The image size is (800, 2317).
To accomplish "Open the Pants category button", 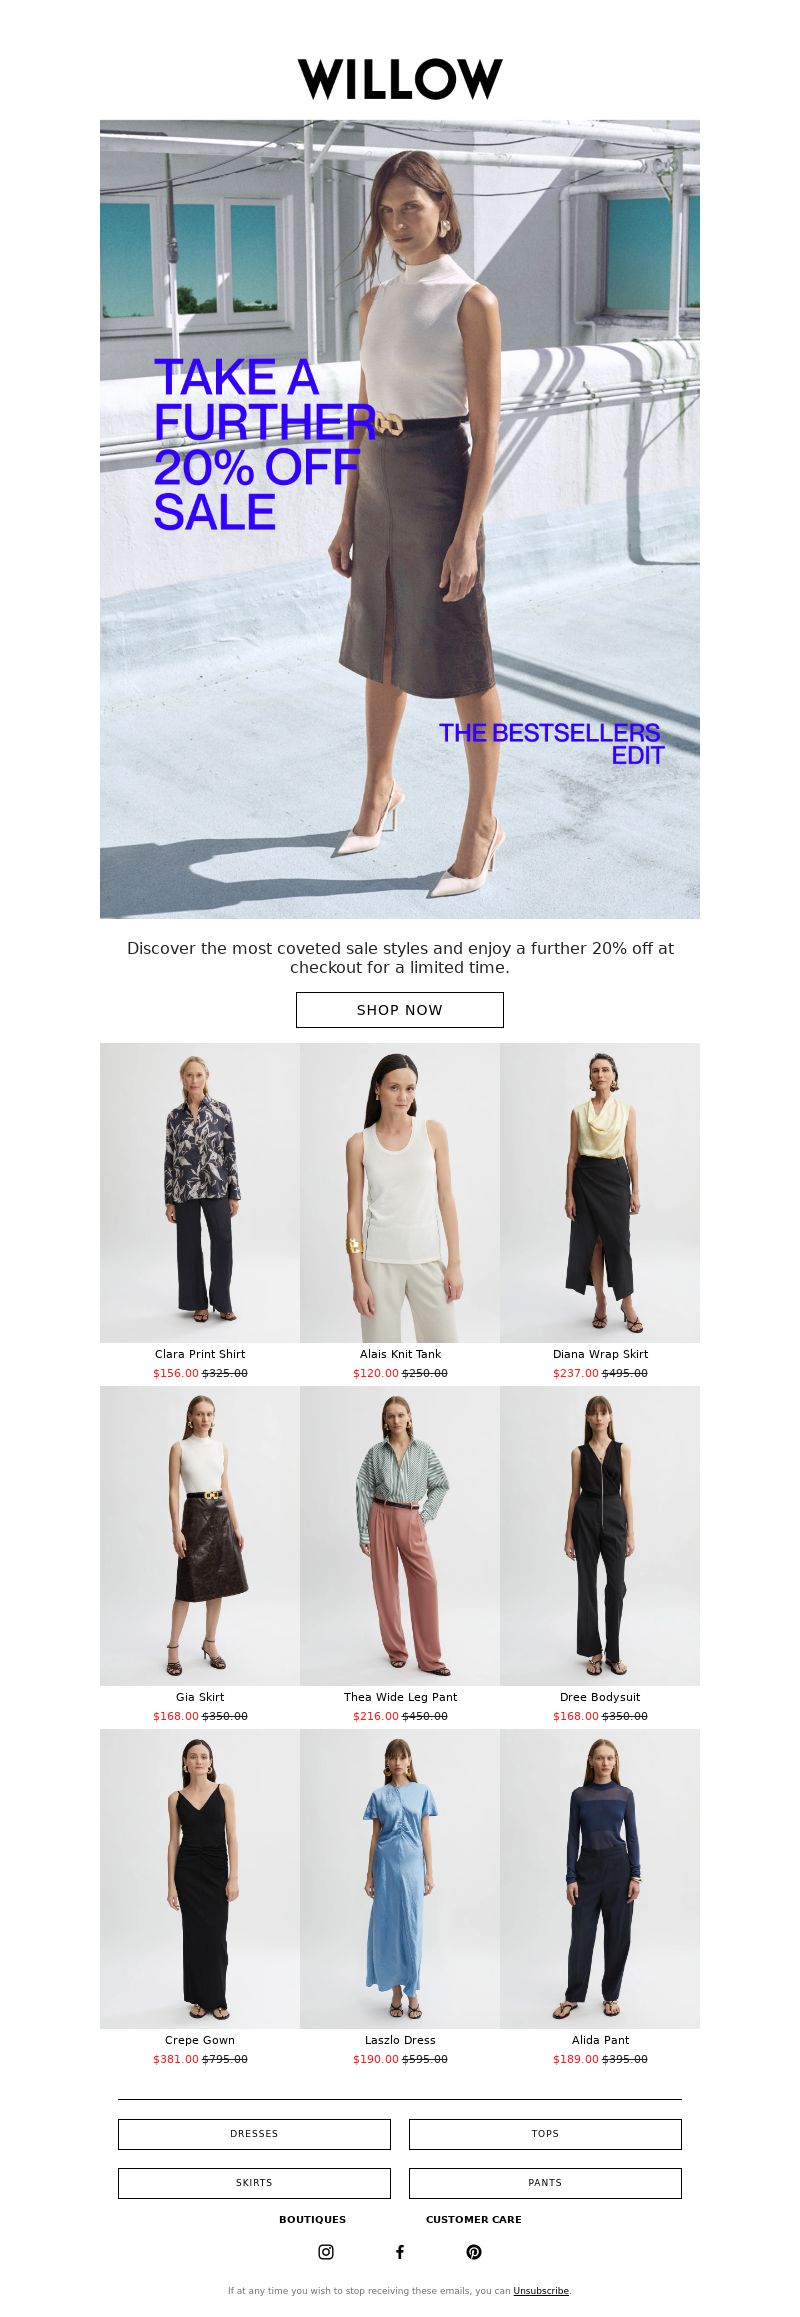I will 545,2183.
